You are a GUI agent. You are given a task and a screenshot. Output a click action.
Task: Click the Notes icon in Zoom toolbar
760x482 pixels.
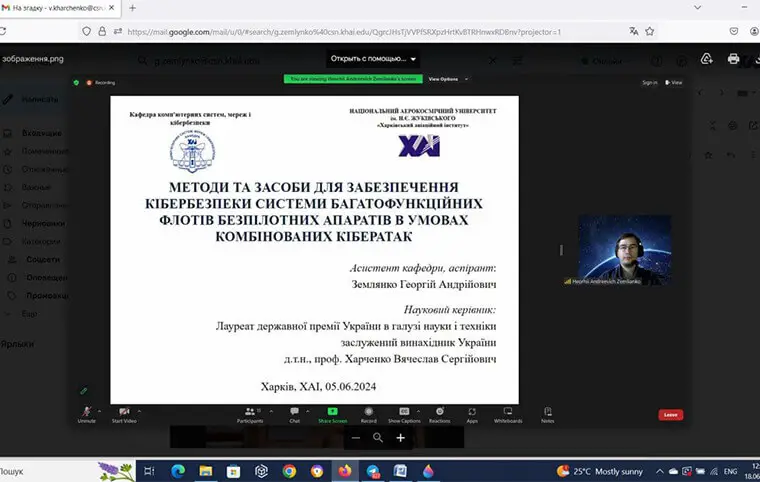pos(548,411)
